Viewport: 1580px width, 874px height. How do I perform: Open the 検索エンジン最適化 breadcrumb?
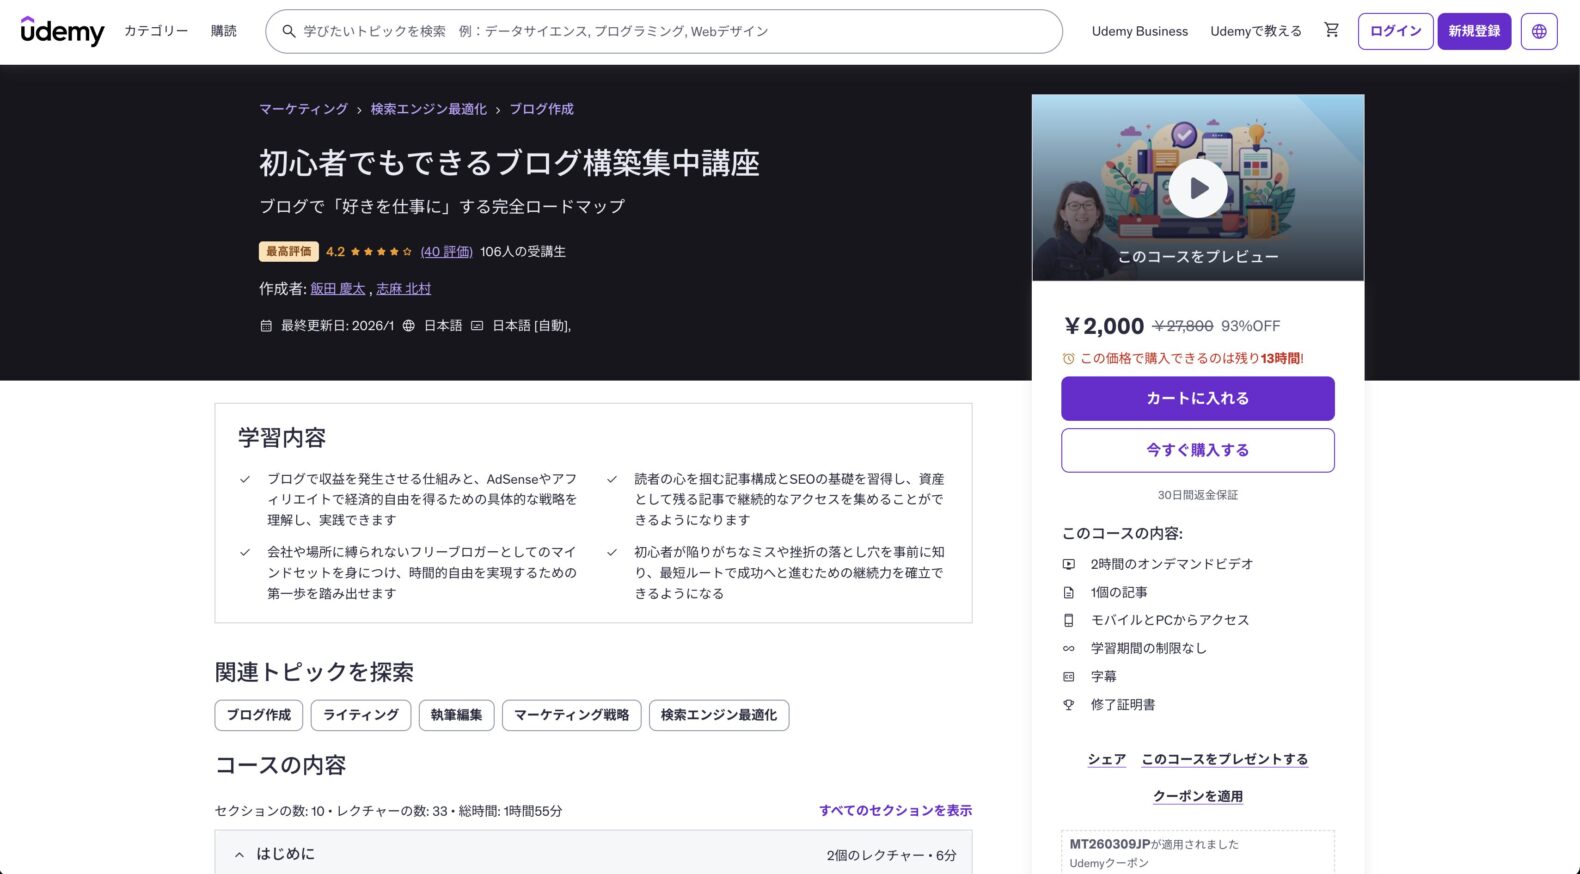point(428,109)
